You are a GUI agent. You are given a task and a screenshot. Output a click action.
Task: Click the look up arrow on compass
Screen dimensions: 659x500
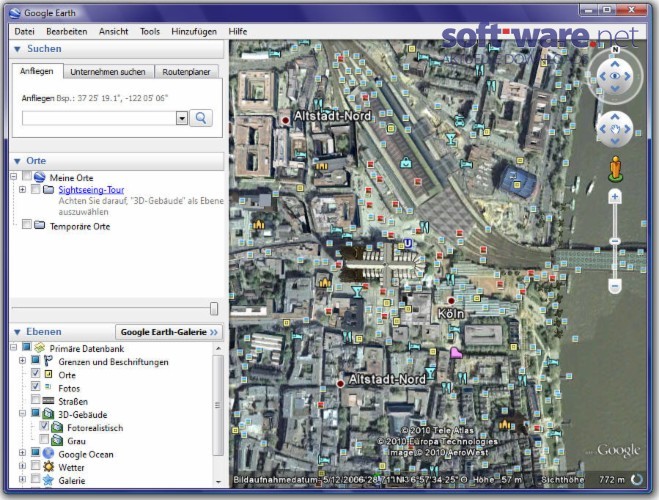point(615,64)
